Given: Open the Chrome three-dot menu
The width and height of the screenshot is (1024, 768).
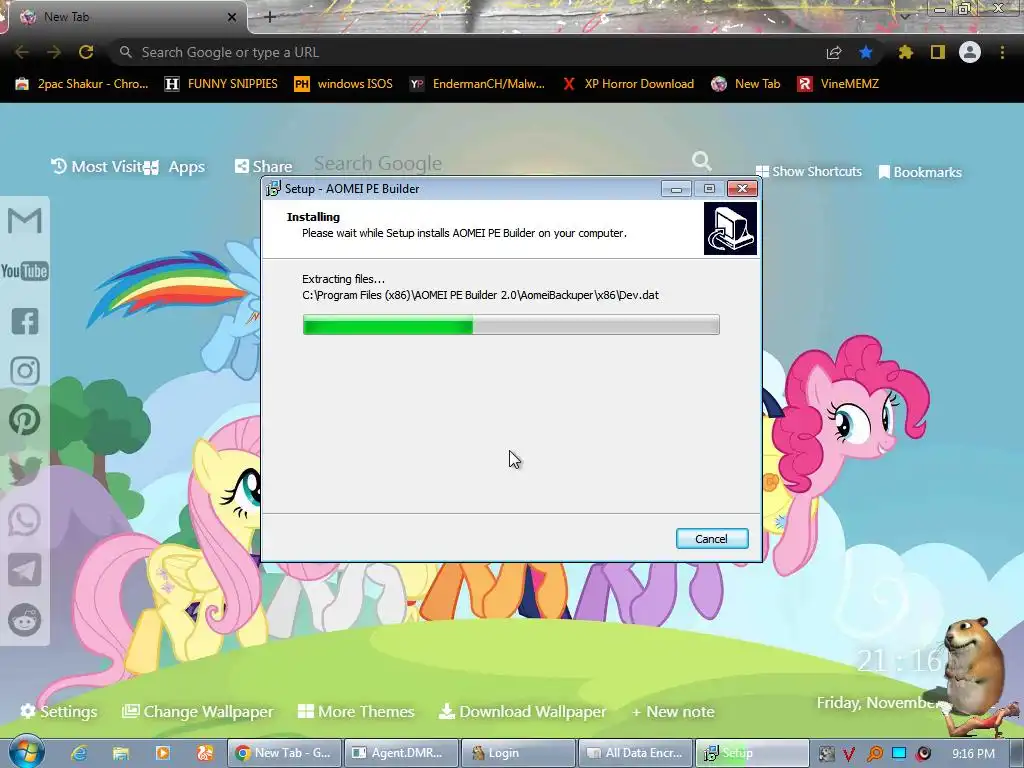Looking at the screenshot, I should 1002,52.
